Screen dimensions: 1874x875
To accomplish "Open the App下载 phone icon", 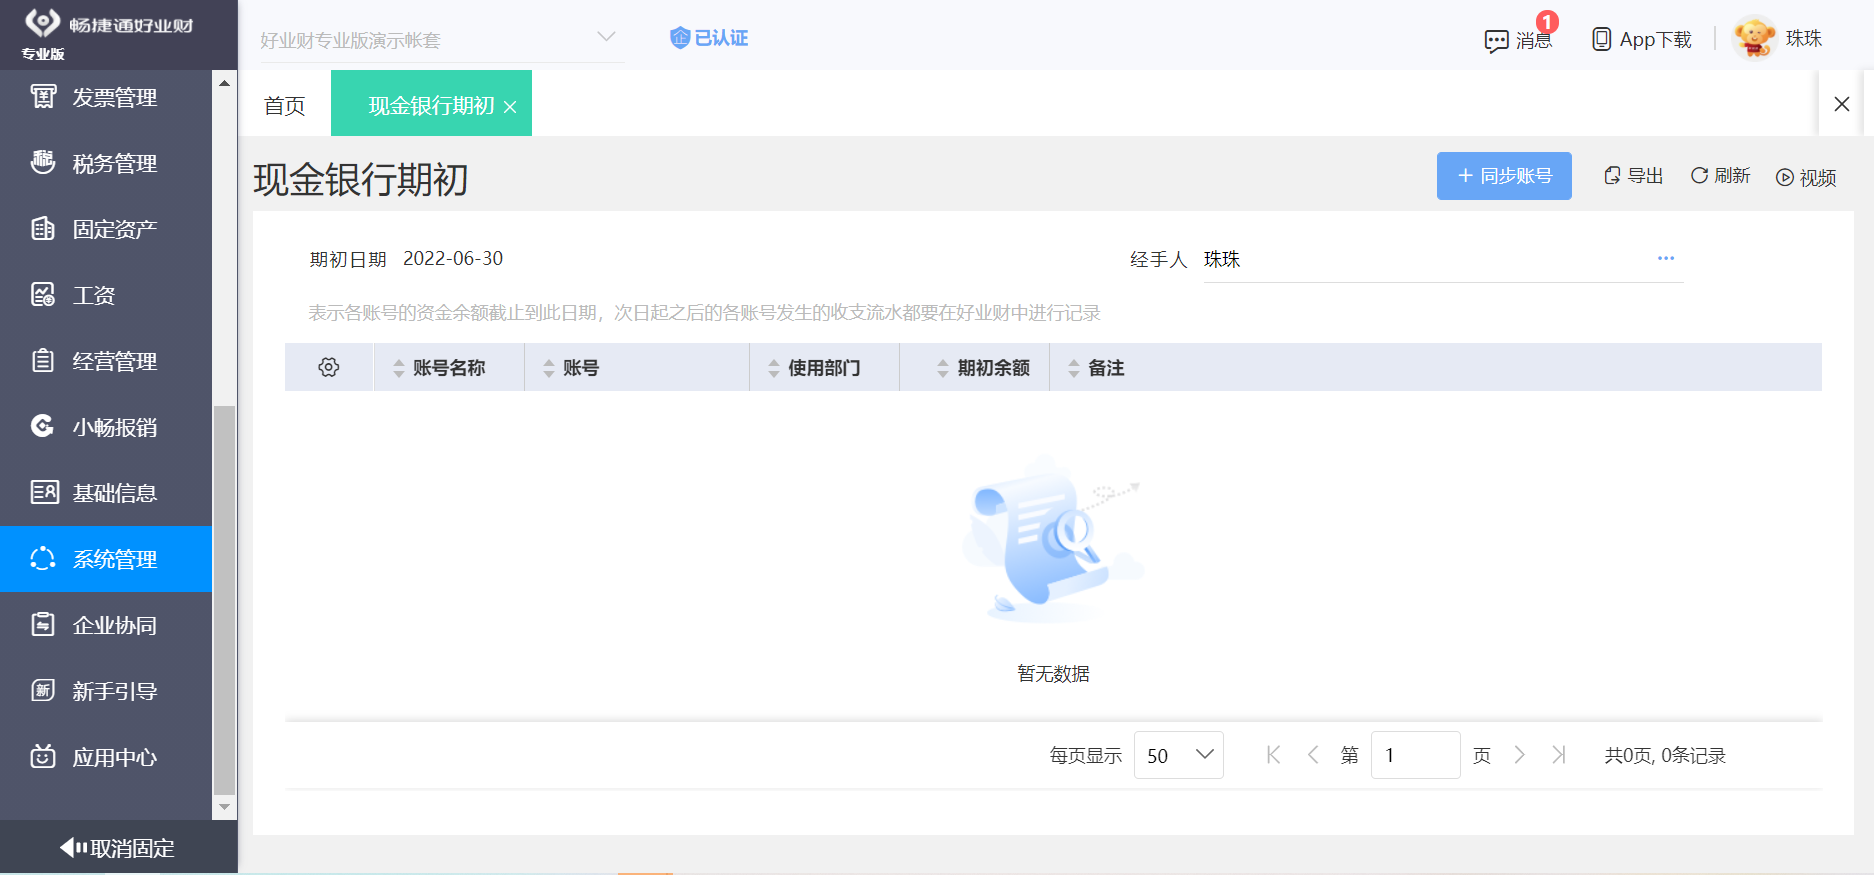I will (1602, 39).
